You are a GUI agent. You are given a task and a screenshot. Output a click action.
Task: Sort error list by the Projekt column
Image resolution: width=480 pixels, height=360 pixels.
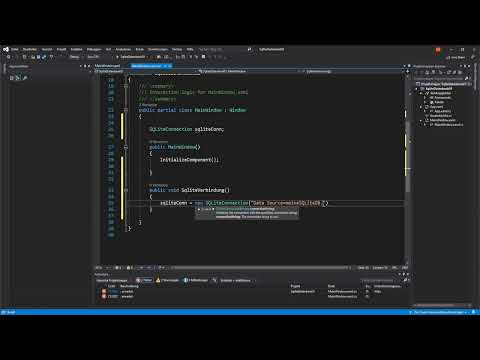tap(295, 286)
